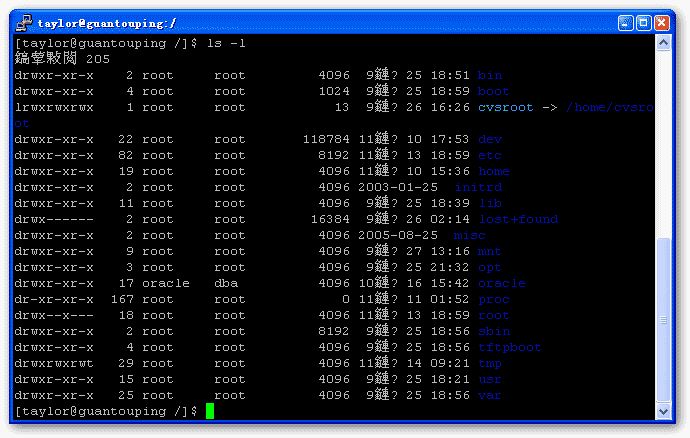The height and width of the screenshot is (438, 690).
Task: Close the terminal window
Action: point(661,23)
